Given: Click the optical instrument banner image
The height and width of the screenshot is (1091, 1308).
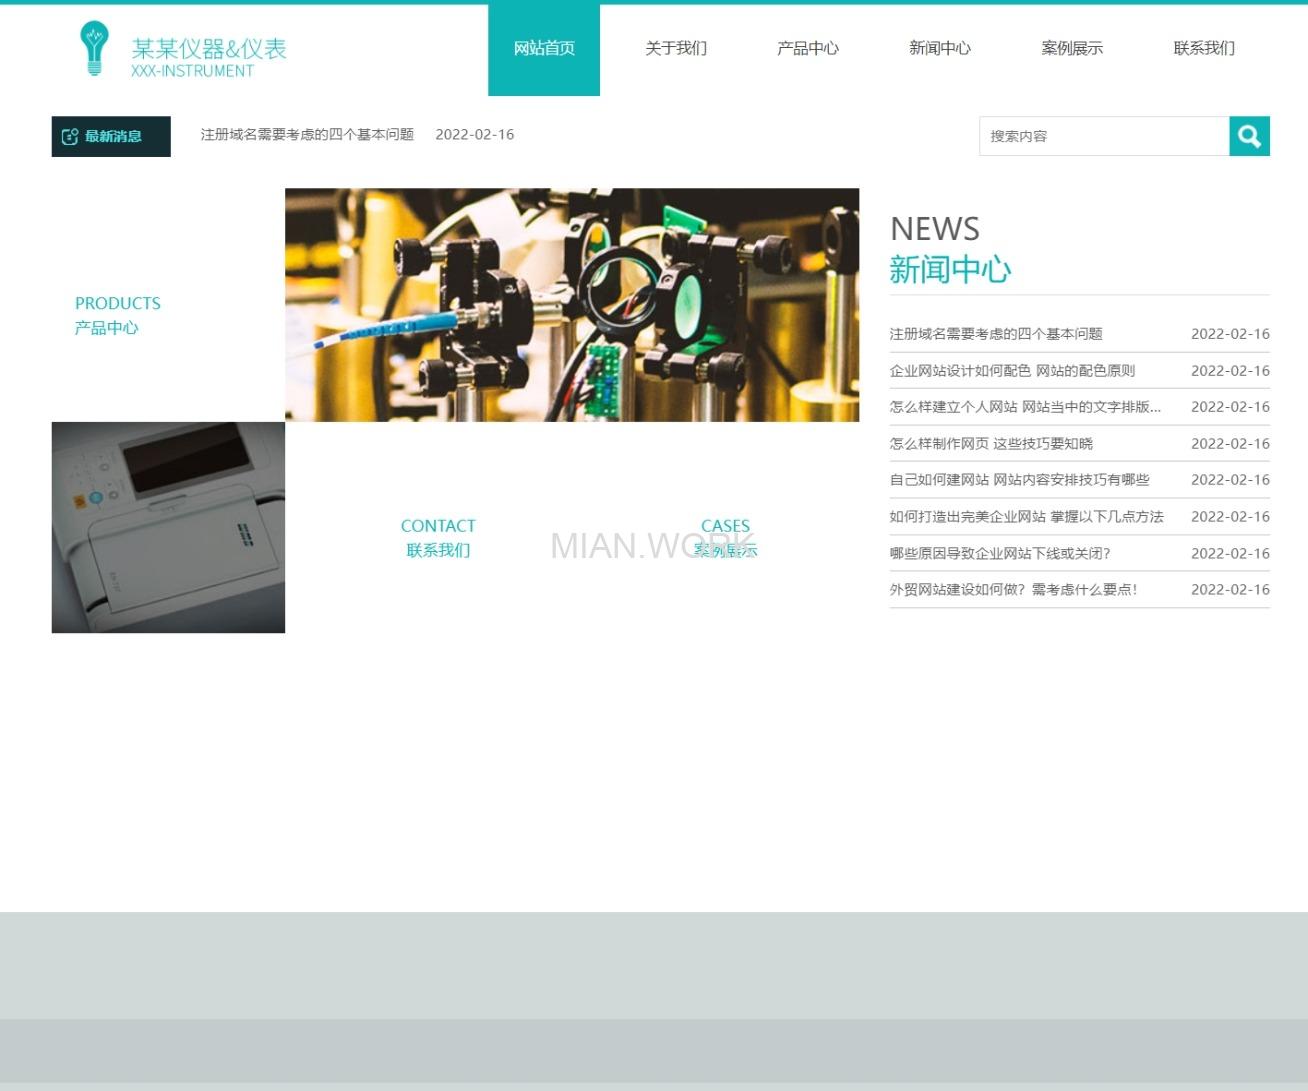Looking at the screenshot, I should [x=572, y=305].
